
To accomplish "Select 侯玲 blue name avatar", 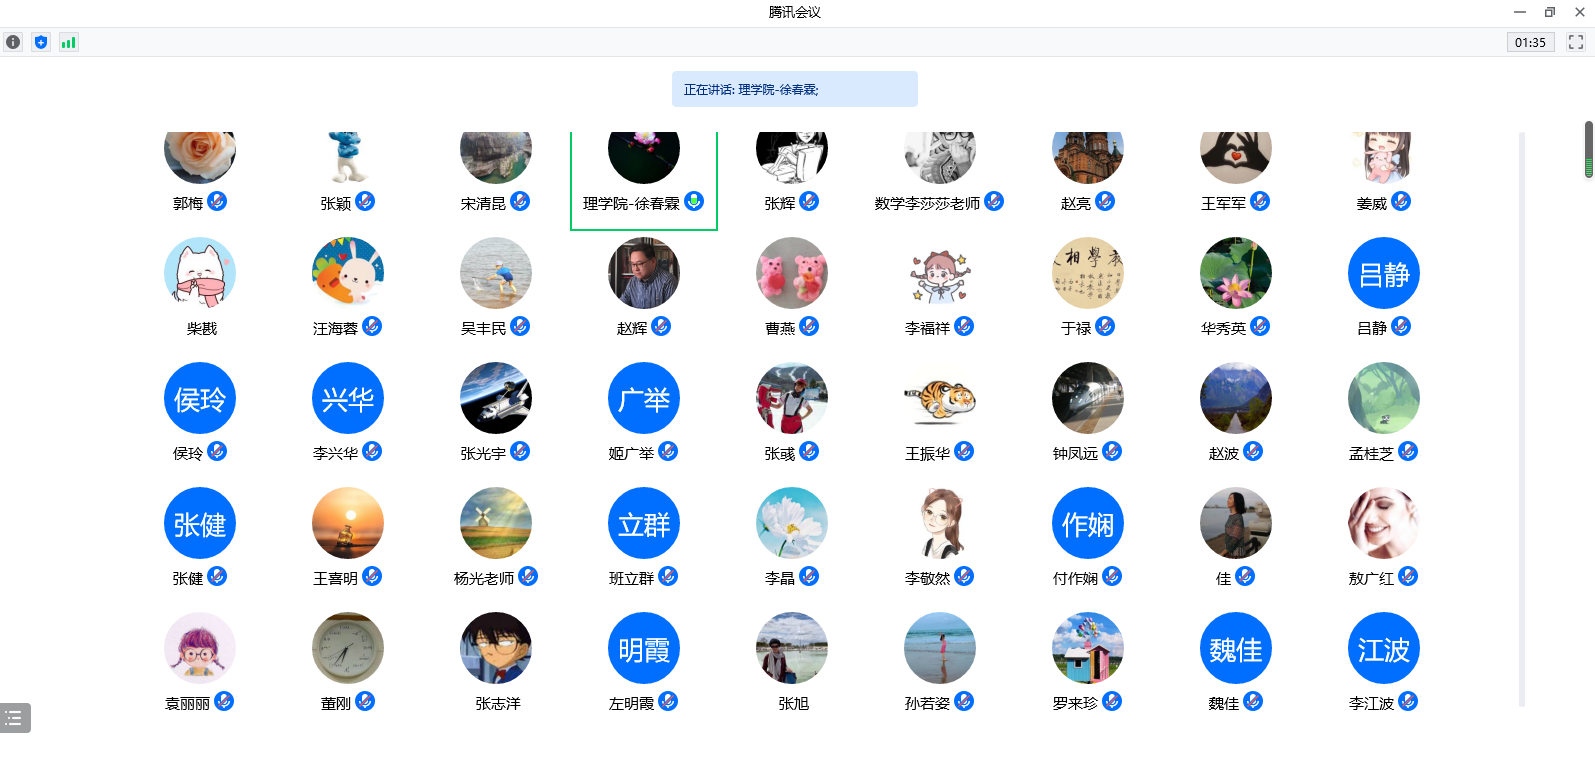I will coord(200,398).
